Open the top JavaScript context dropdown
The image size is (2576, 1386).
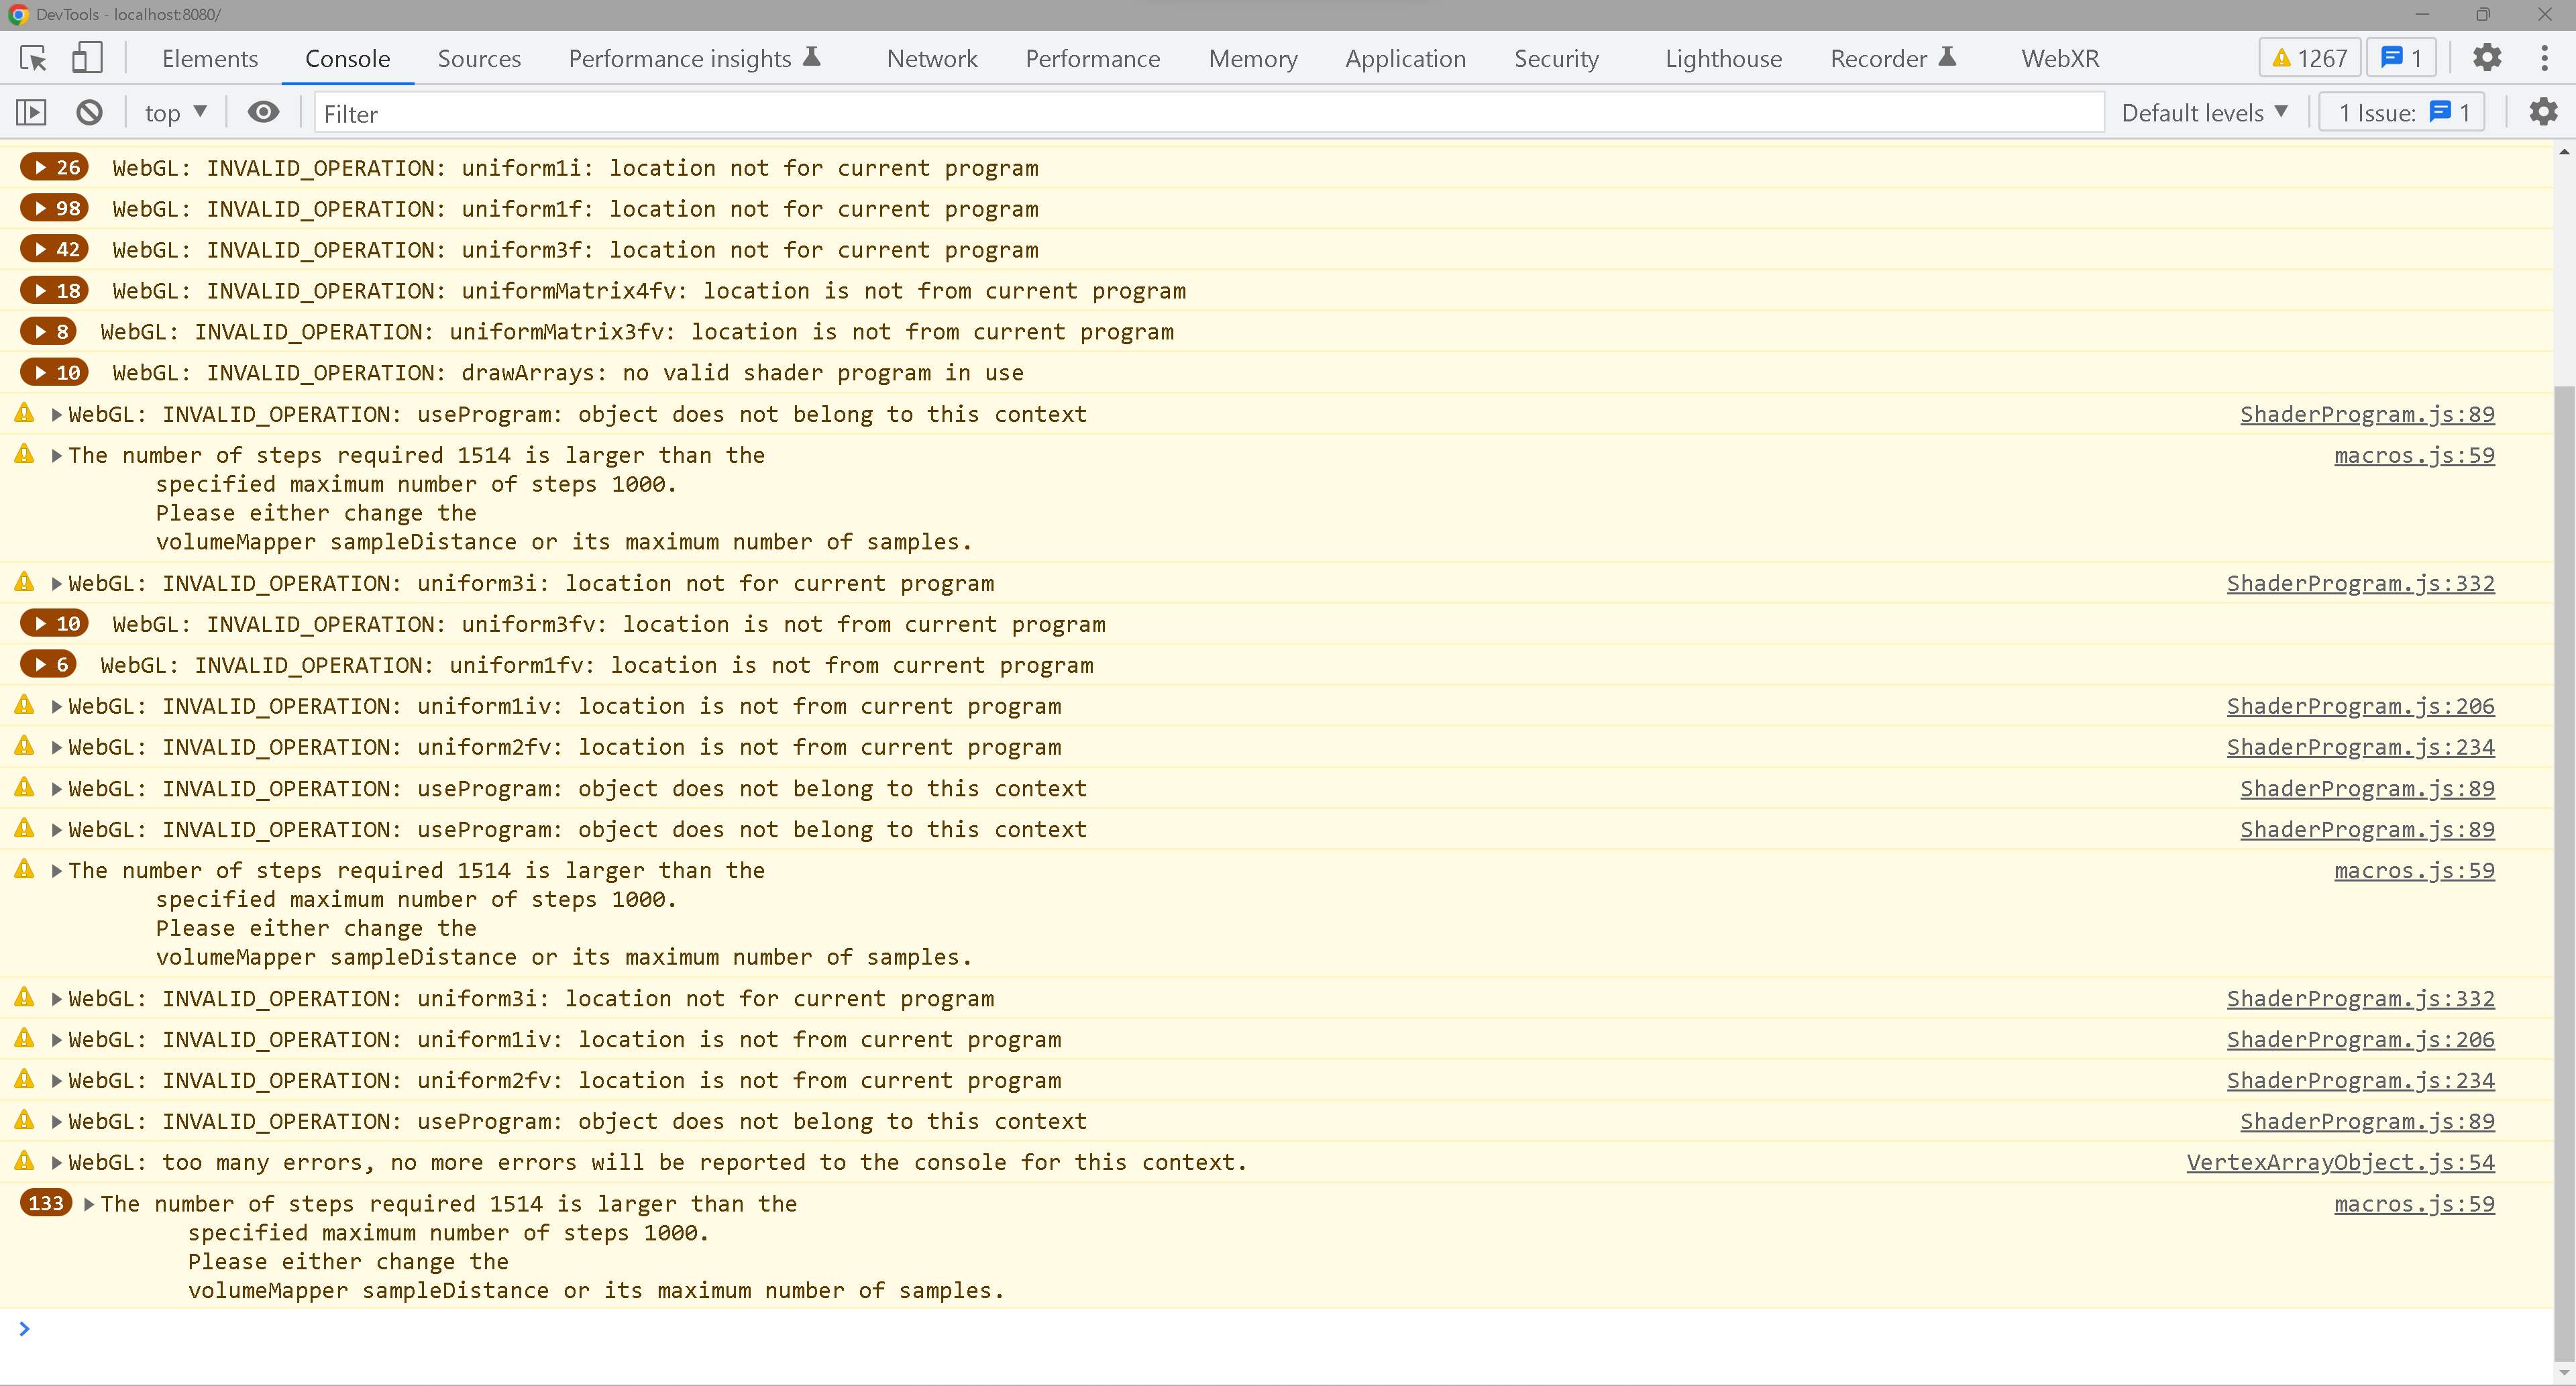point(175,113)
